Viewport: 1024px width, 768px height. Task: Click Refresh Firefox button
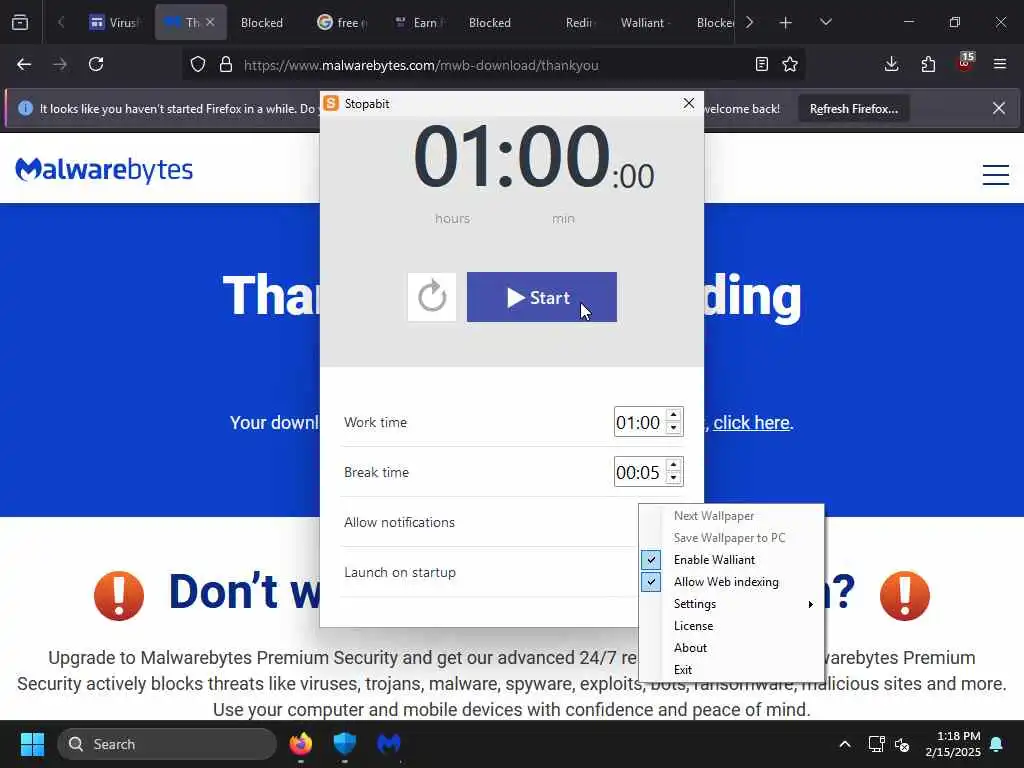tap(854, 109)
